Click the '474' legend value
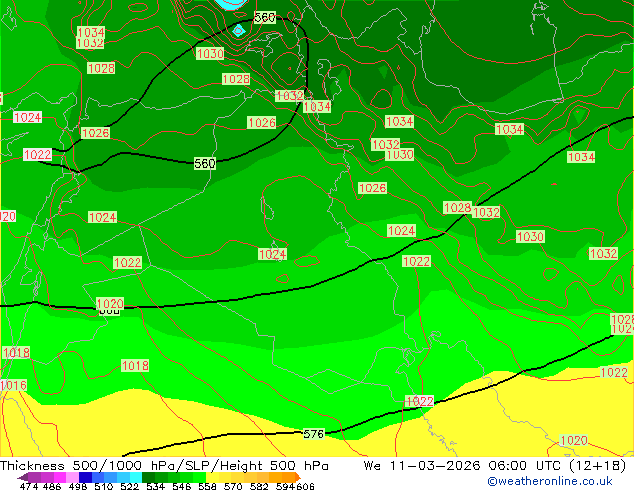 29,486
